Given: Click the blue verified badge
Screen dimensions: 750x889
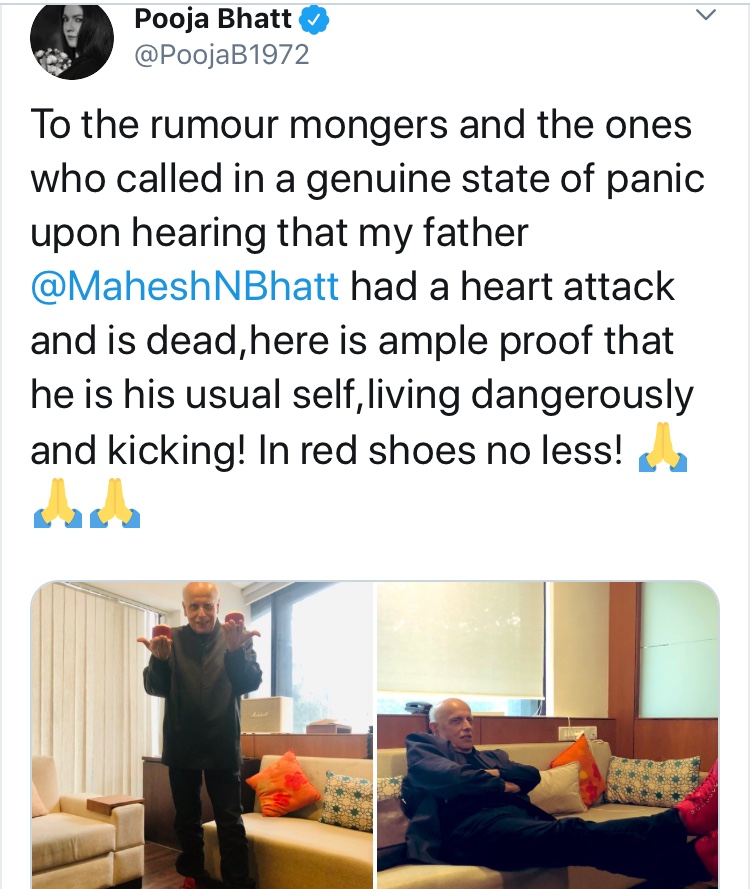Looking at the screenshot, I should pos(313,20).
